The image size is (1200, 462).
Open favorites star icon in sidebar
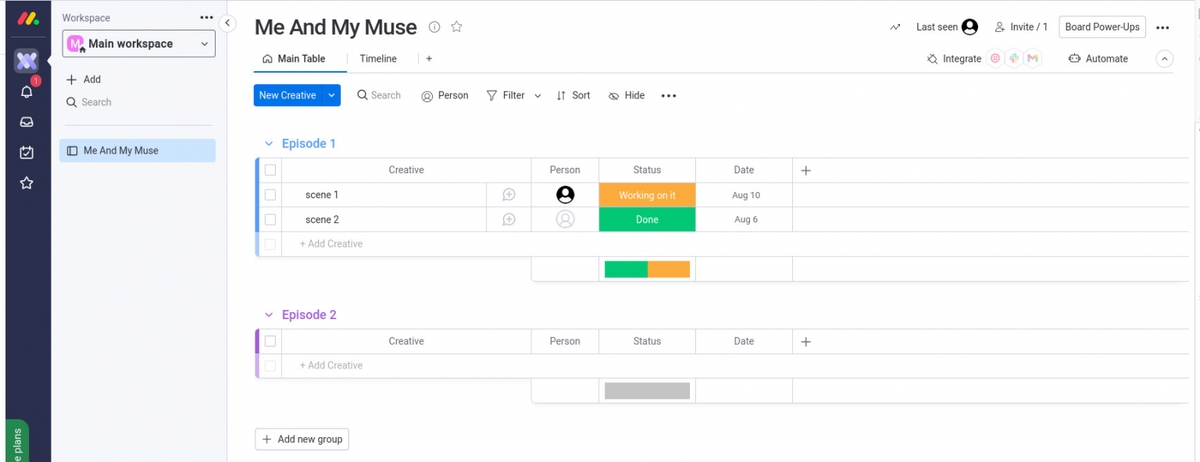pos(26,184)
